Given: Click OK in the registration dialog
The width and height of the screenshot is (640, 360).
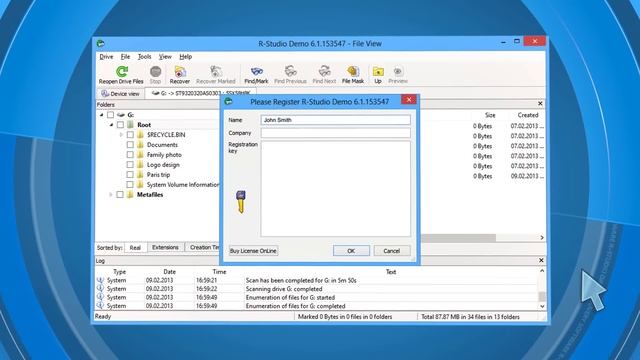Looking at the screenshot, I should point(351,251).
